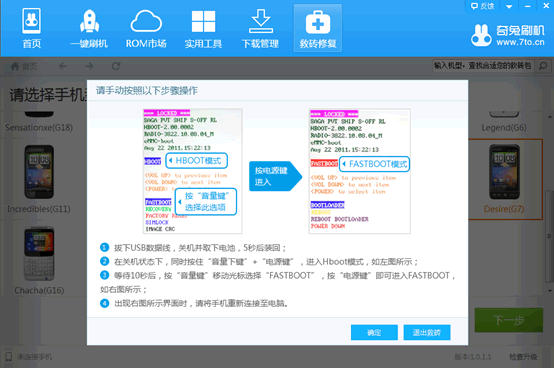Select the 救砖修复 tab
This screenshot has width=554, height=368.
(x=318, y=28)
